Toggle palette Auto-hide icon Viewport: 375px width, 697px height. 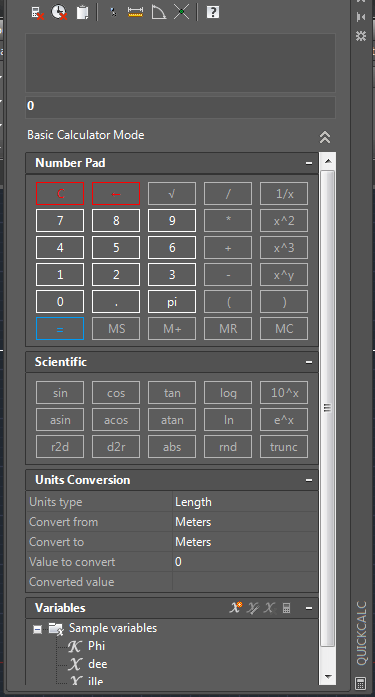(361, 17)
